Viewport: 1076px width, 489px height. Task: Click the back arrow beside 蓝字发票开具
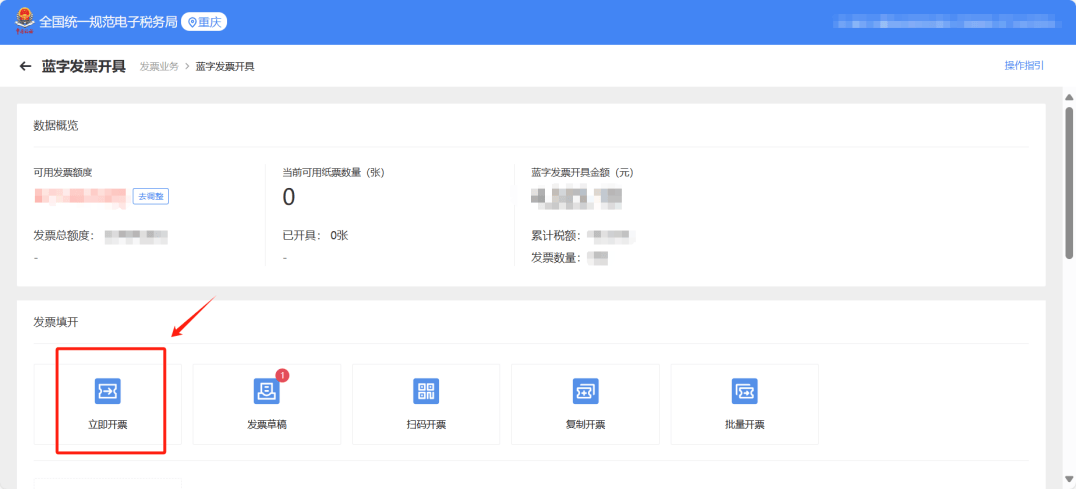25,66
